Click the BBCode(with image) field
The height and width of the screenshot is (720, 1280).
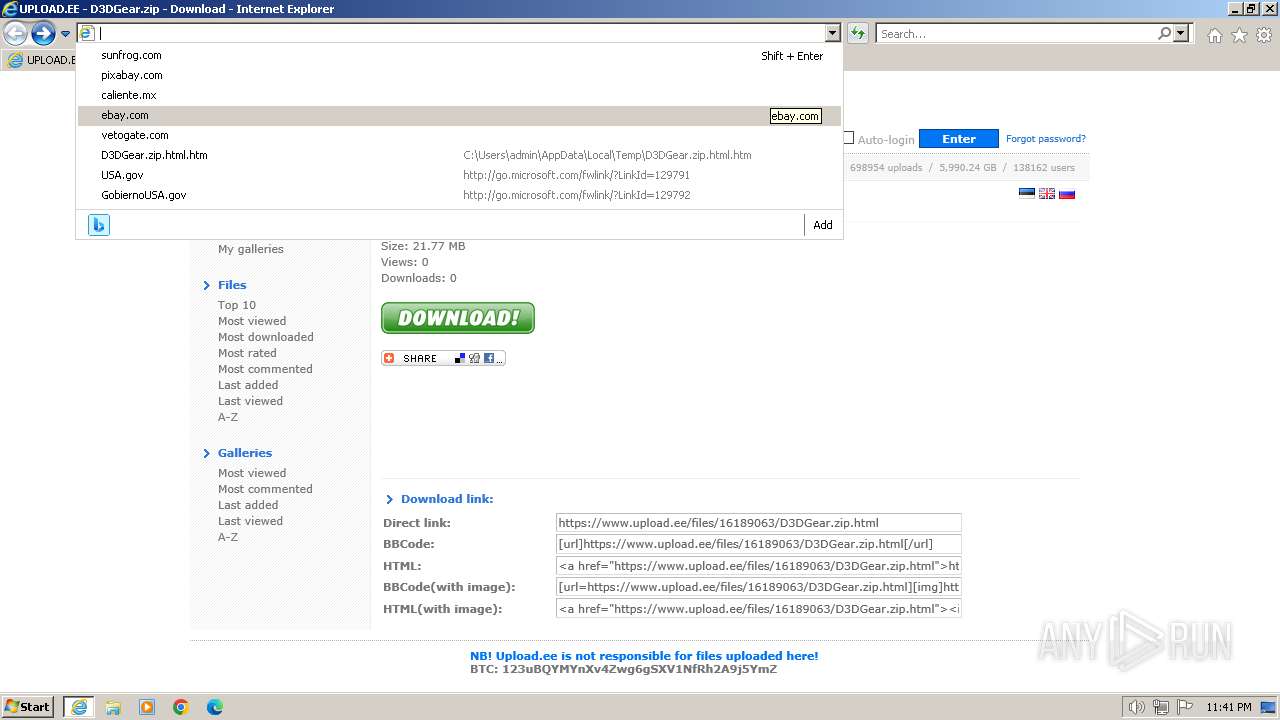(758, 587)
